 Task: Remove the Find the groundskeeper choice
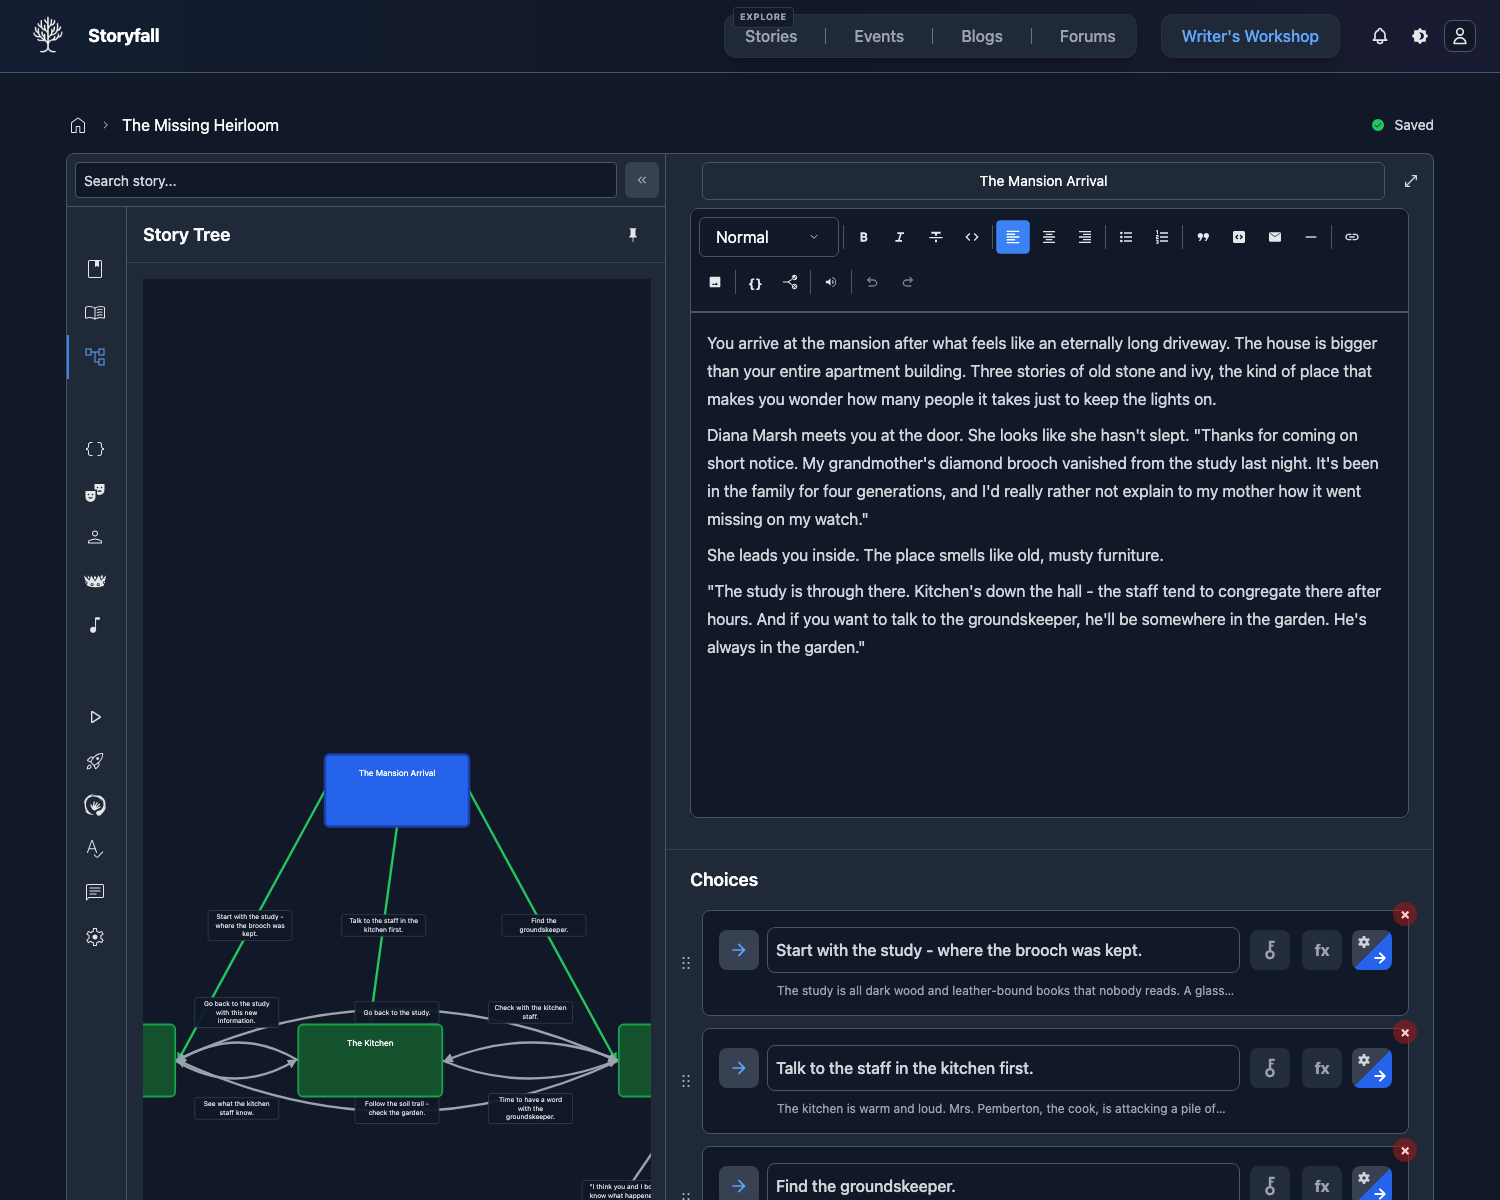(1405, 1150)
